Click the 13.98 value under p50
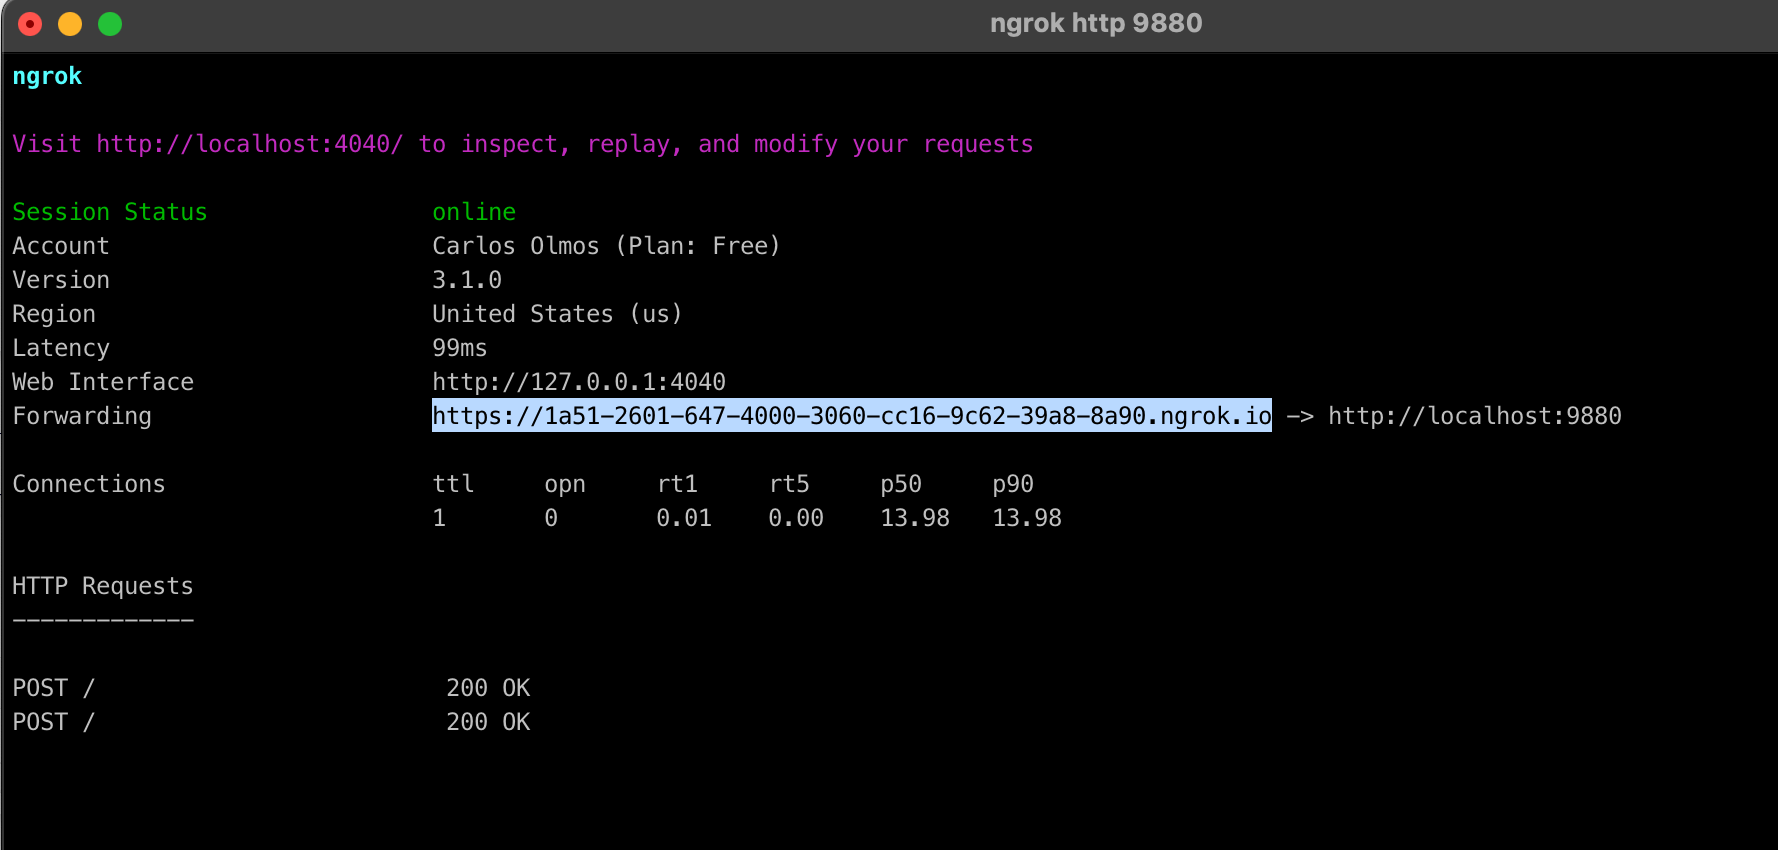 (x=914, y=518)
